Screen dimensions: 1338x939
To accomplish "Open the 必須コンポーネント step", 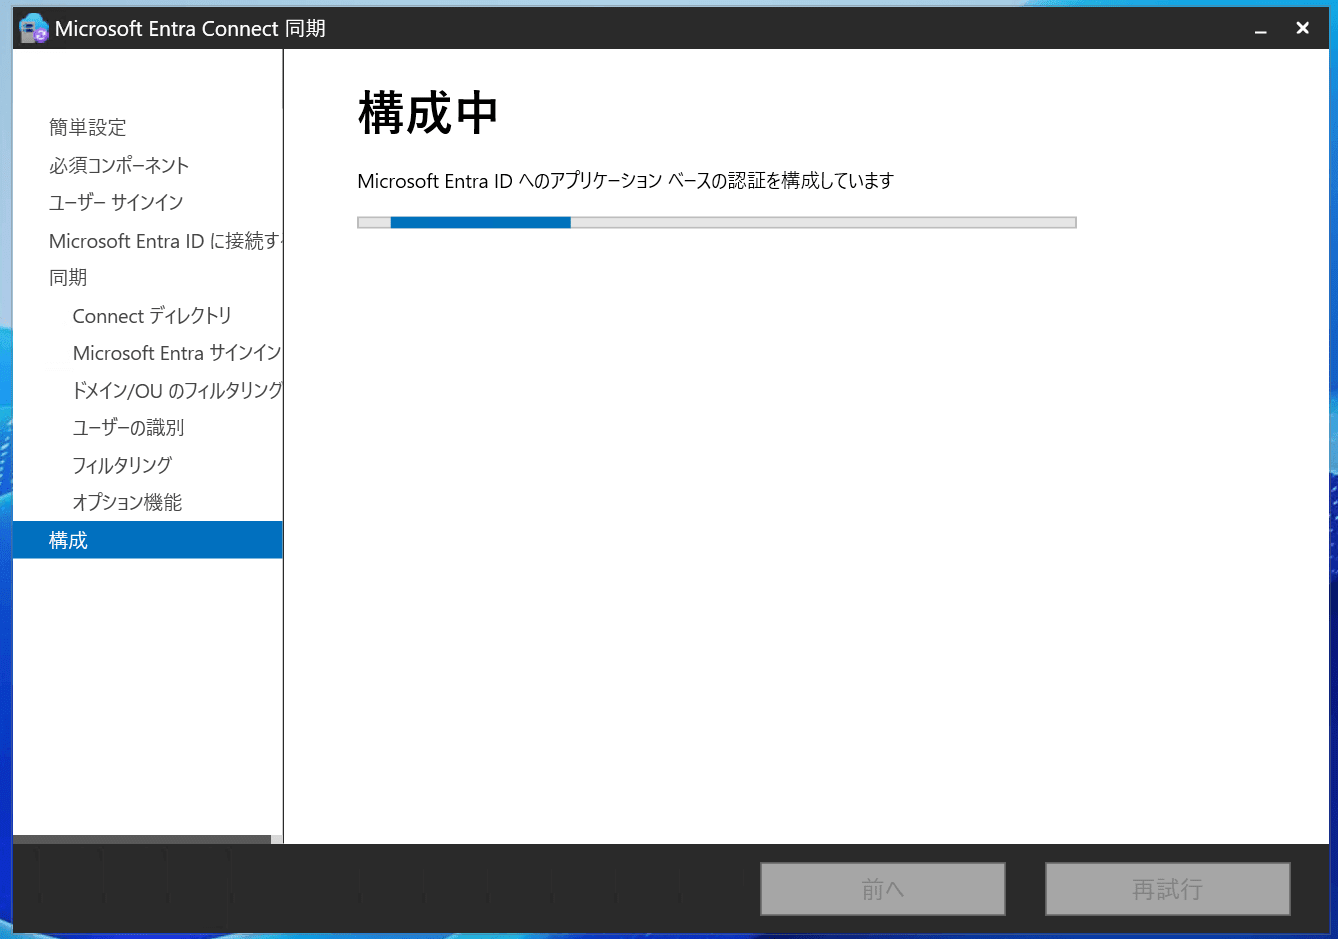I will [119, 165].
